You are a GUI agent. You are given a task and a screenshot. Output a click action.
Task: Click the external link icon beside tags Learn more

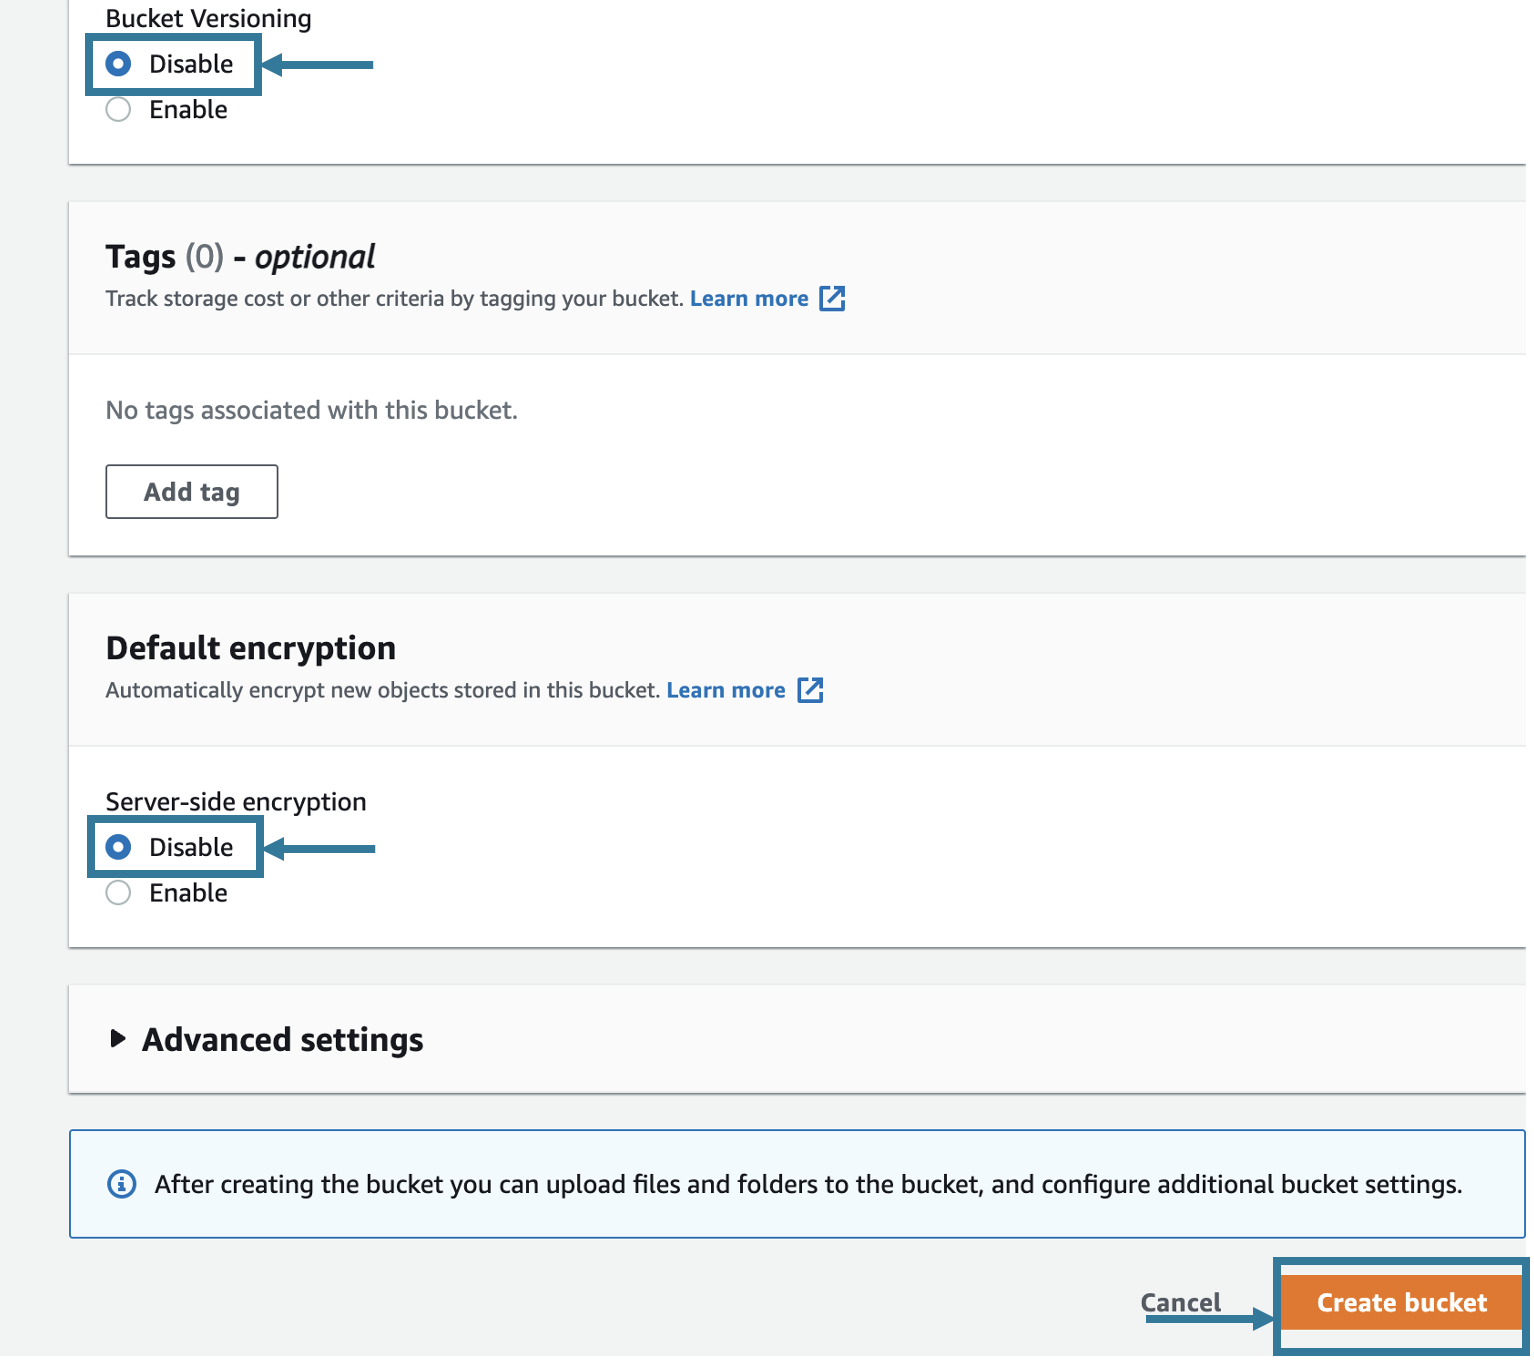click(x=833, y=298)
